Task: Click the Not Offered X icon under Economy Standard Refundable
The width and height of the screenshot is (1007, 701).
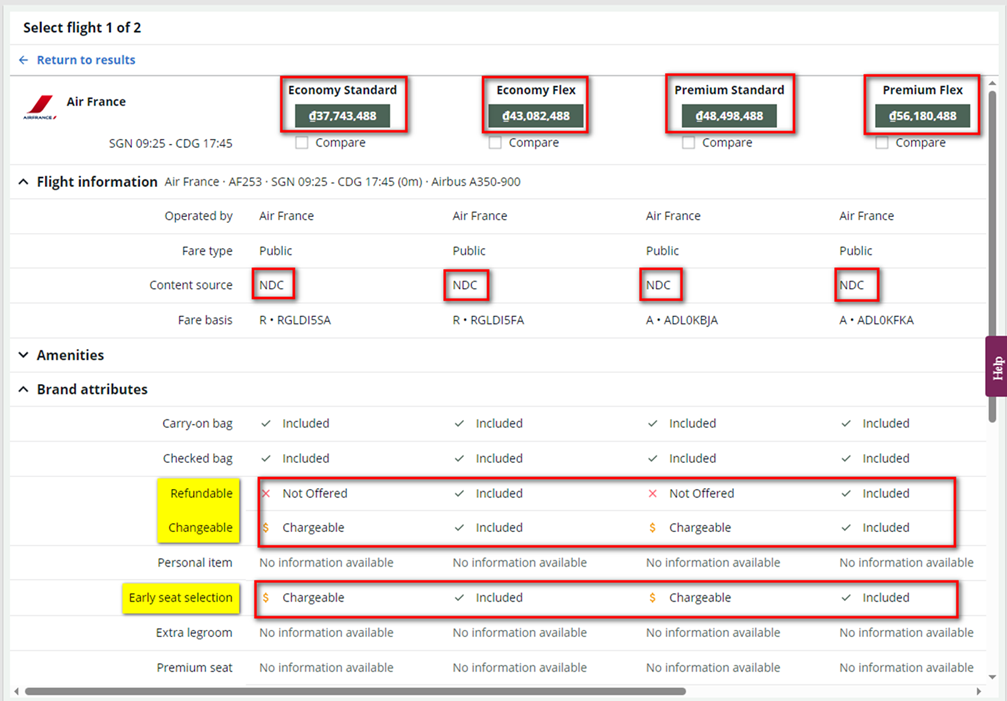Action: (x=266, y=494)
